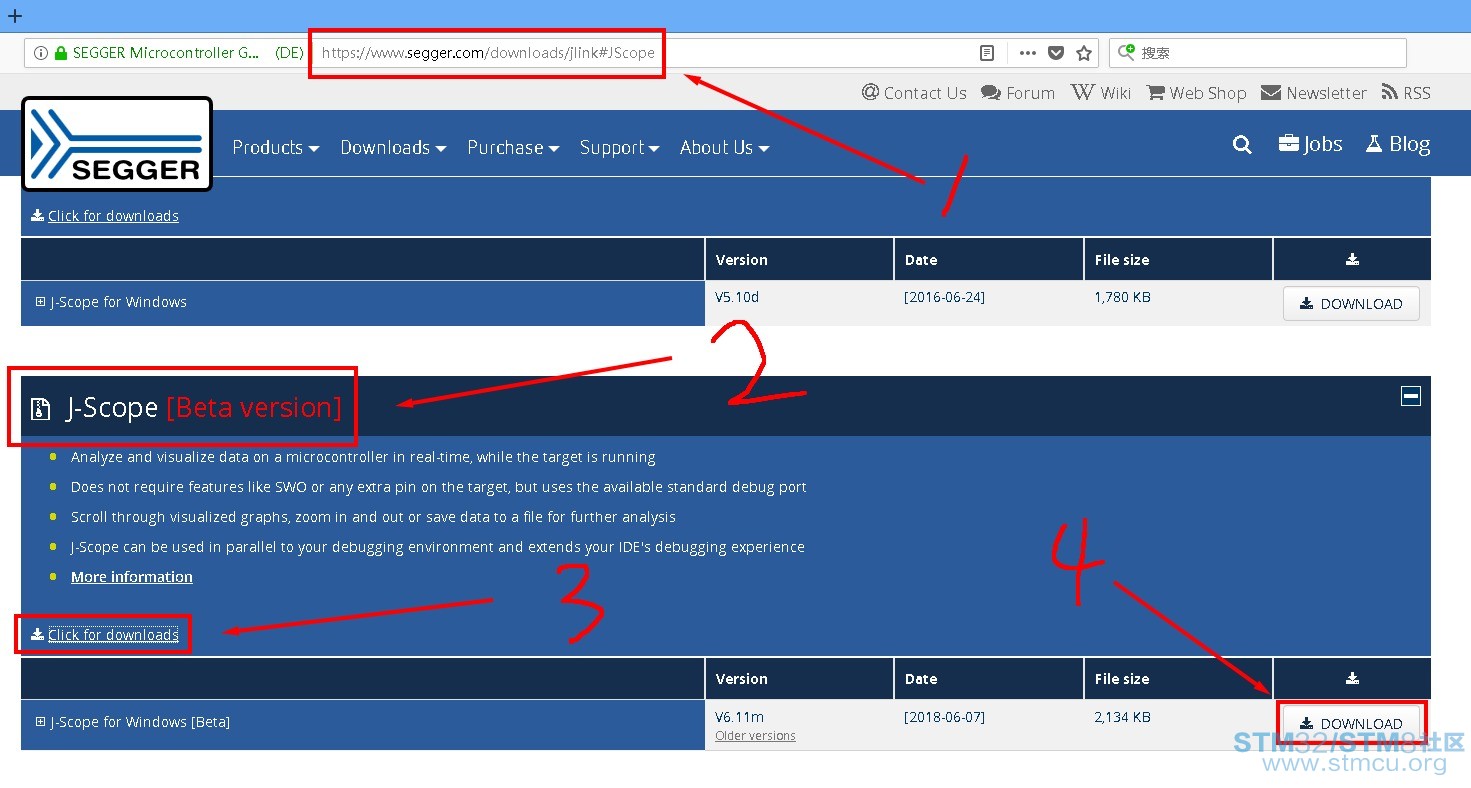Select version text V5.10d
The image size is (1471, 788).
738,297
